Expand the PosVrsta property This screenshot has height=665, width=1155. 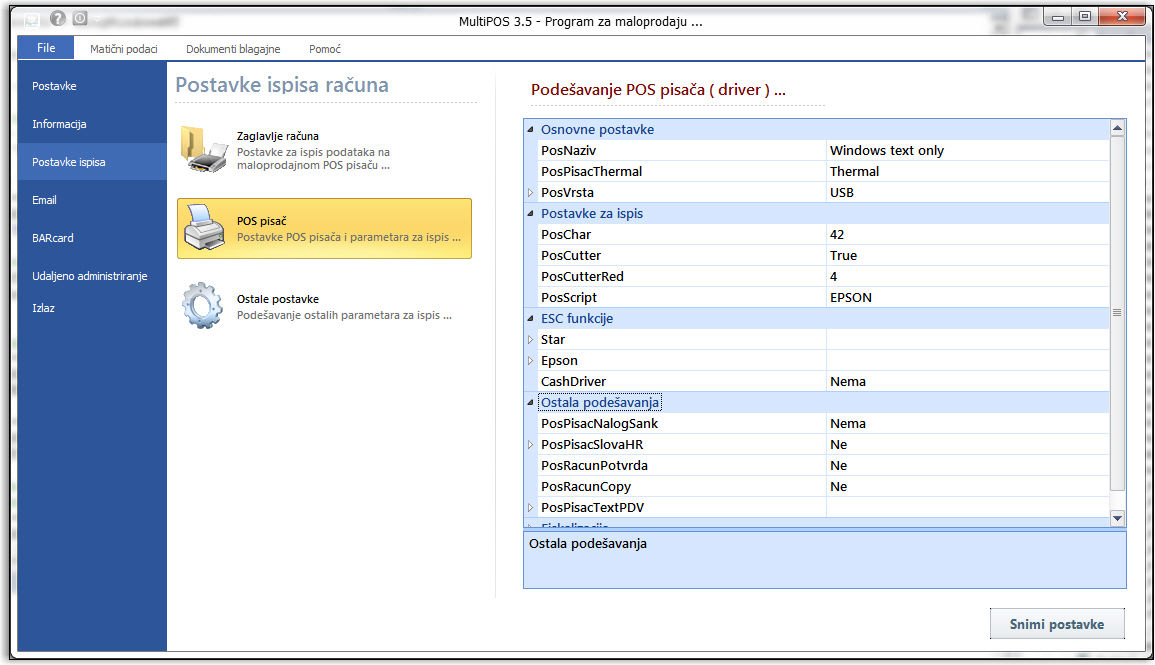tap(530, 193)
